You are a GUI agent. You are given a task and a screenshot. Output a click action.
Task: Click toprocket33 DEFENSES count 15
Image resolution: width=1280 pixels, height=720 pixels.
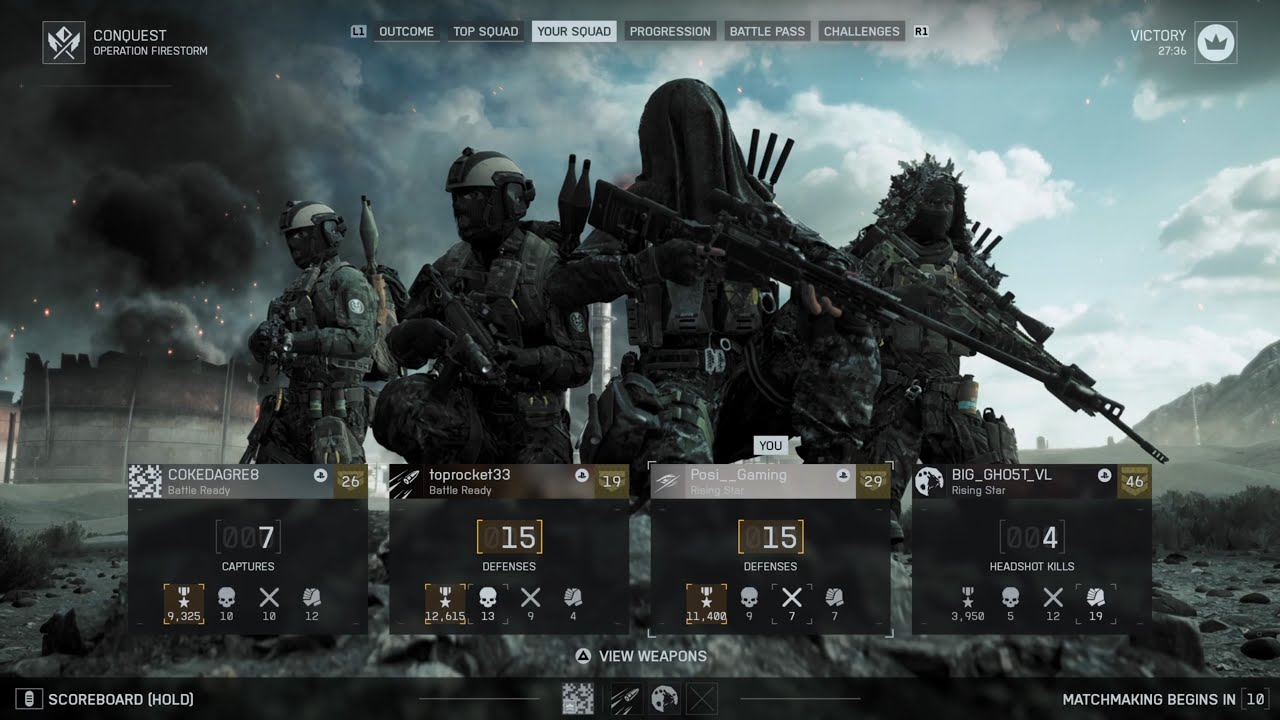point(509,538)
